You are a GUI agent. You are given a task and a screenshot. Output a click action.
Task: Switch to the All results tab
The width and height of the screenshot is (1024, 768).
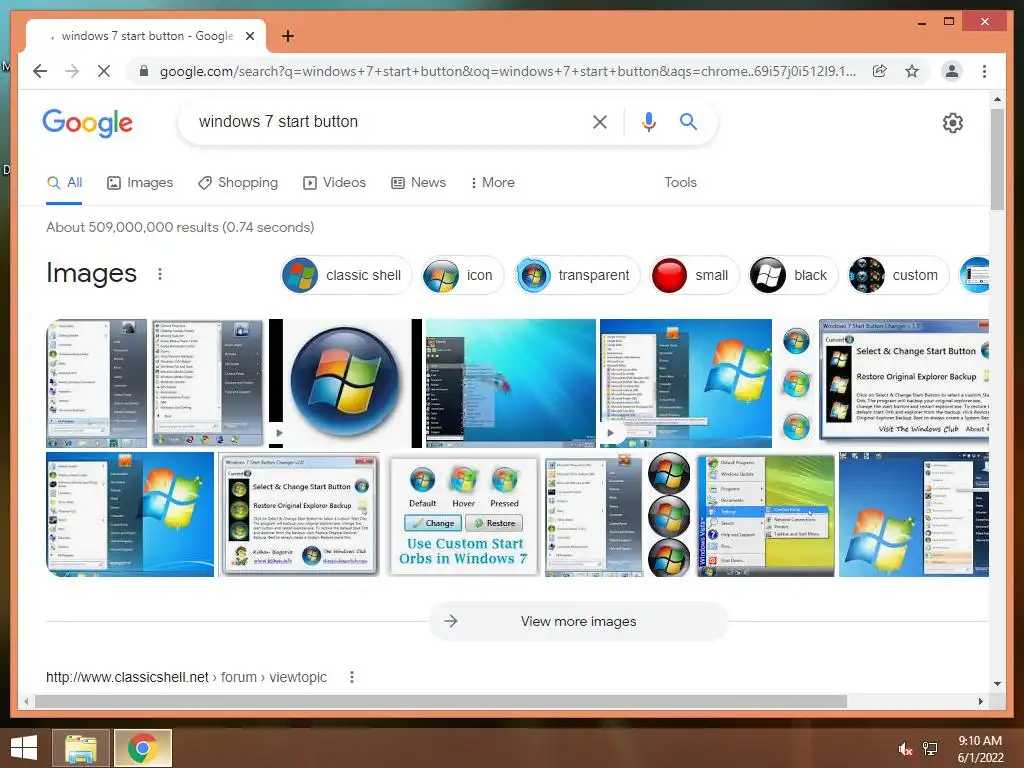(64, 183)
